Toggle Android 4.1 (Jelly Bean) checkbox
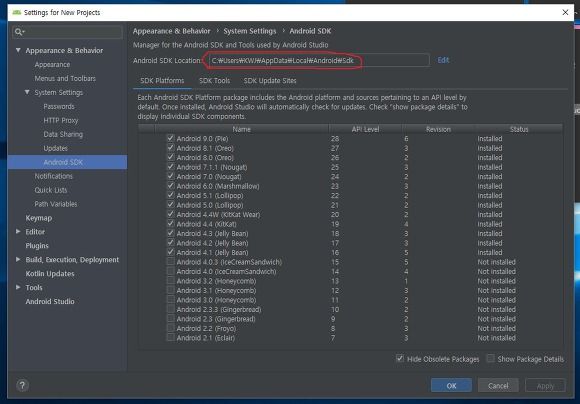This screenshot has height=404, width=580. [171, 252]
